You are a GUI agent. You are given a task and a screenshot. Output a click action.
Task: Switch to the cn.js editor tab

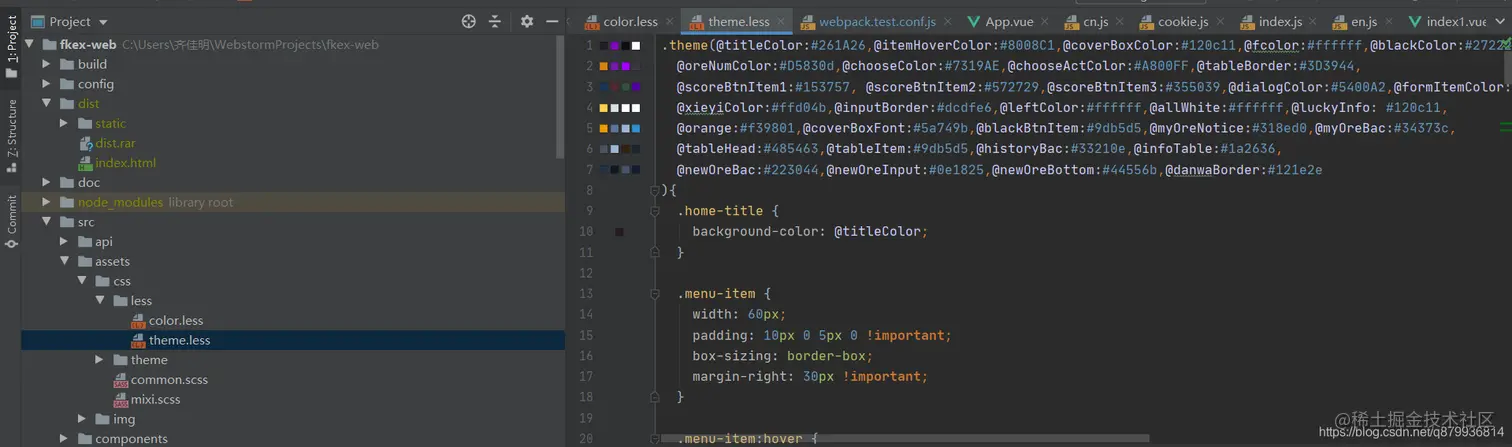coord(1096,21)
